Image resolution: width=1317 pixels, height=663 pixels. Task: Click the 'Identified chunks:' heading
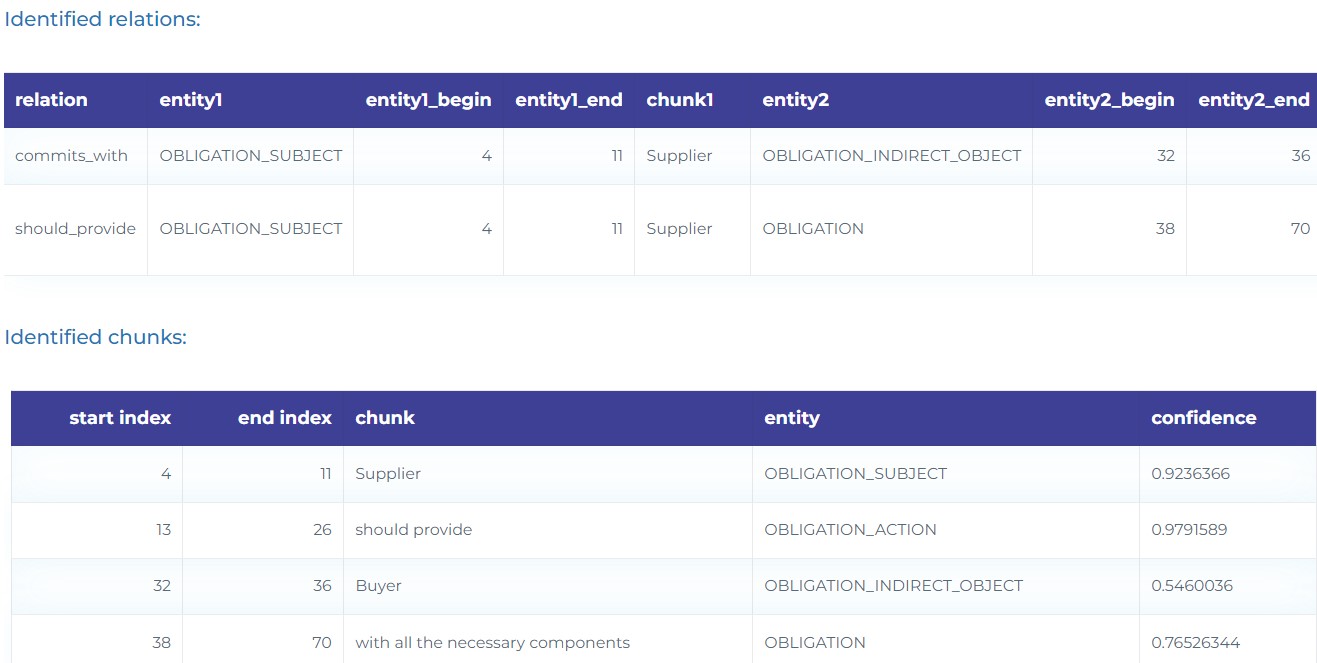coord(95,337)
